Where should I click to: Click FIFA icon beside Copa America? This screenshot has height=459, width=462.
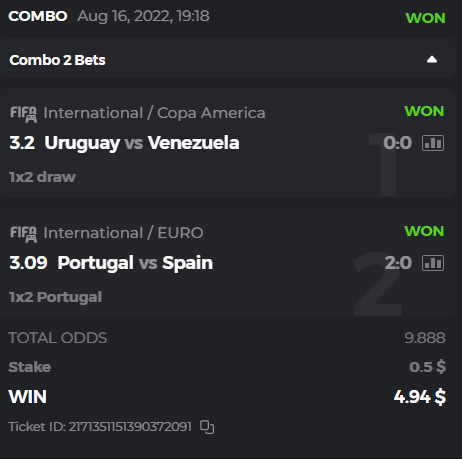[x=23, y=114]
